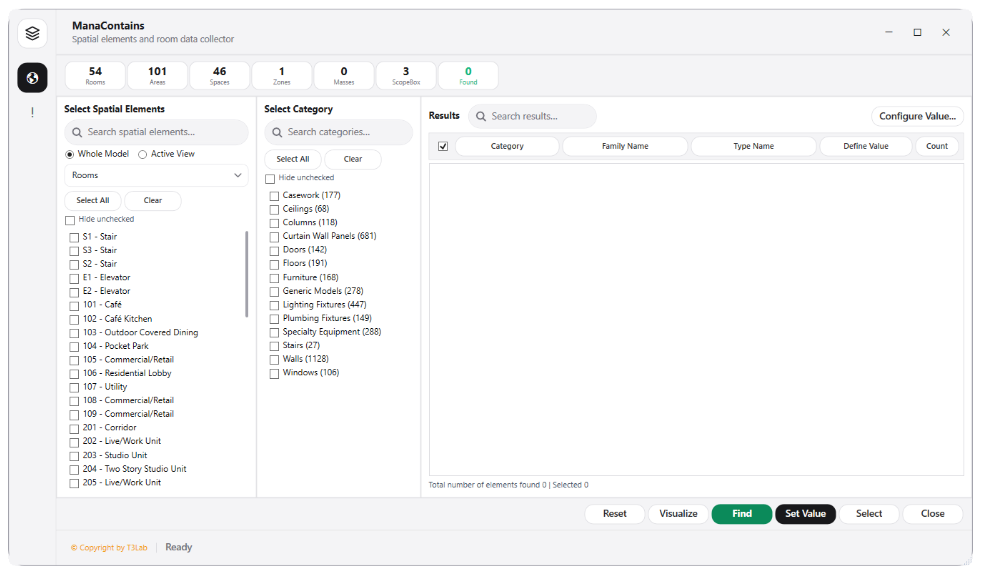Image resolution: width=981 pixels, height=574 pixels.
Task: Maximize the ManaContains window
Action: (x=917, y=33)
